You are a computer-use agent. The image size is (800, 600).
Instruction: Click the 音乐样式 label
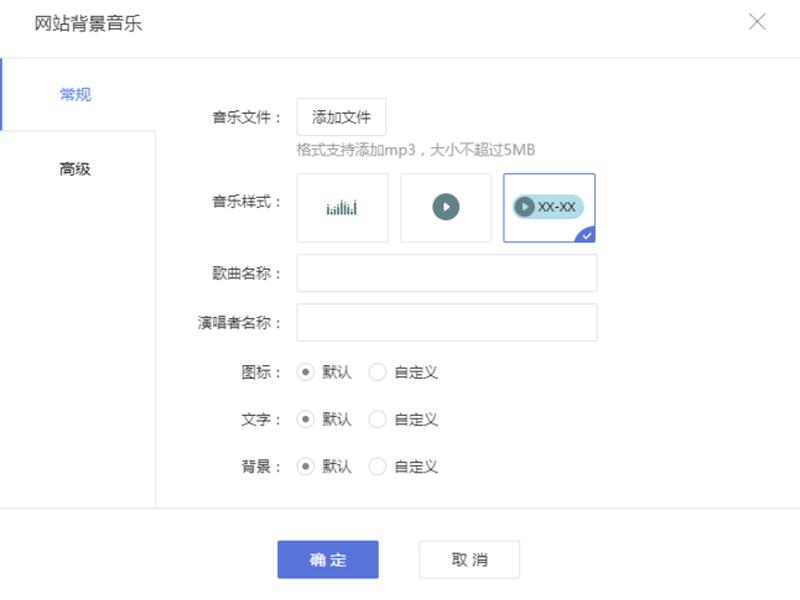(x=247, y=202)
